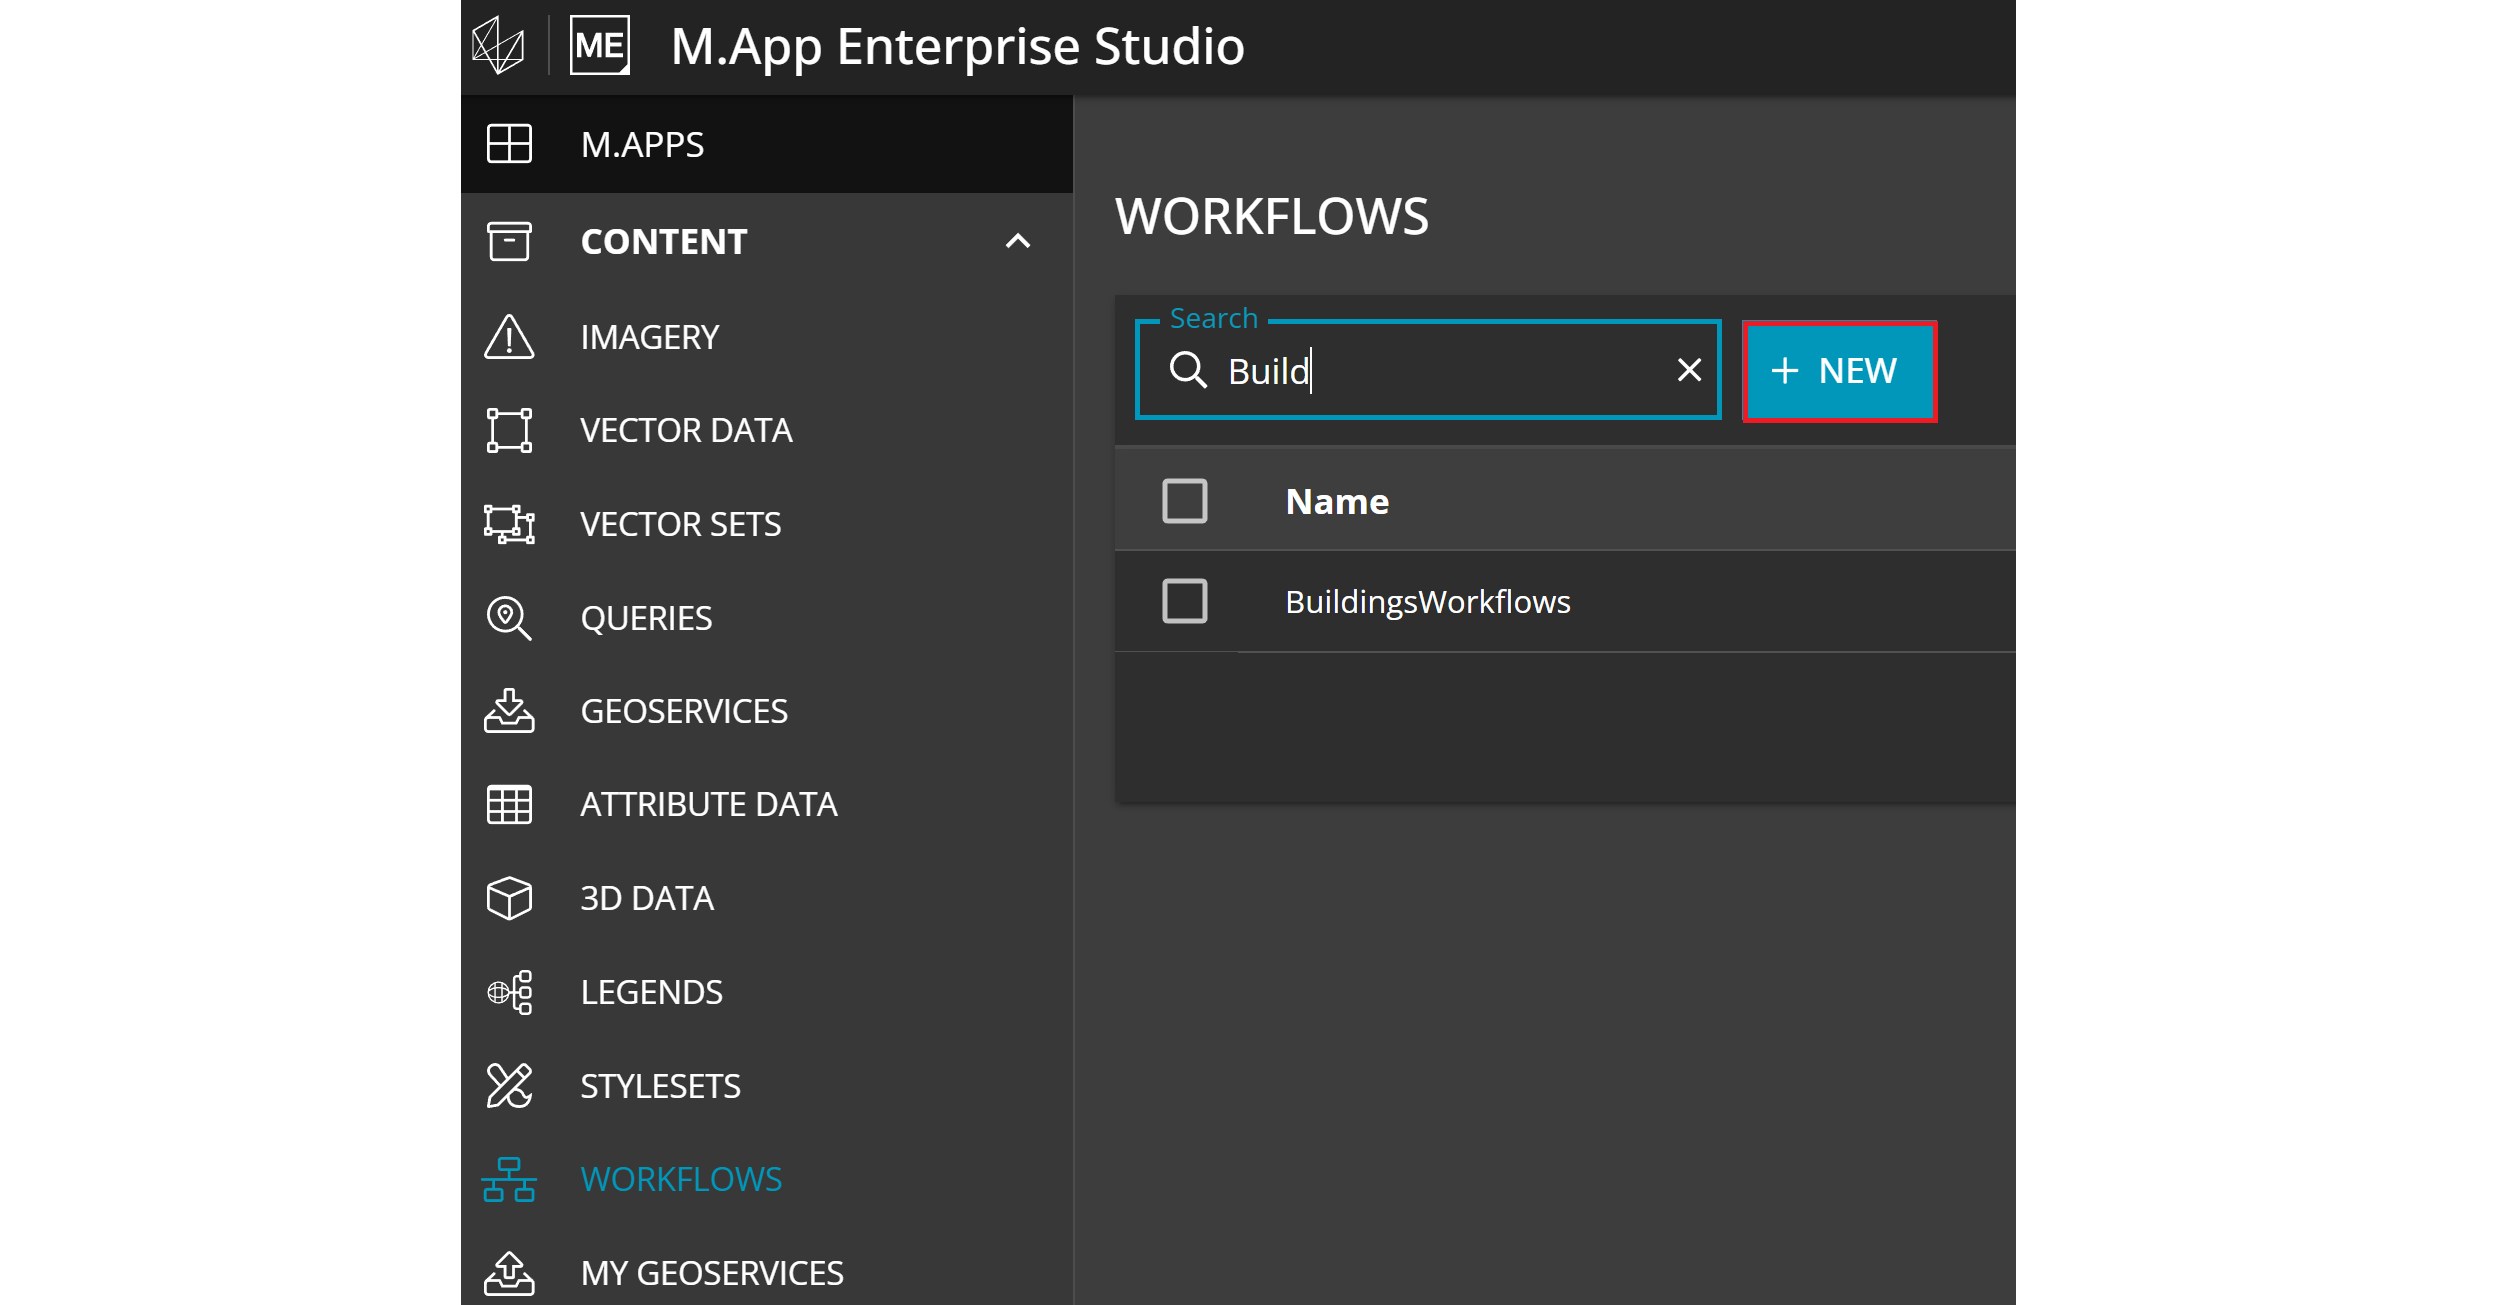Select VECTOR DATA in the sidebar
2496x1305 pixels.
(767, 430)
